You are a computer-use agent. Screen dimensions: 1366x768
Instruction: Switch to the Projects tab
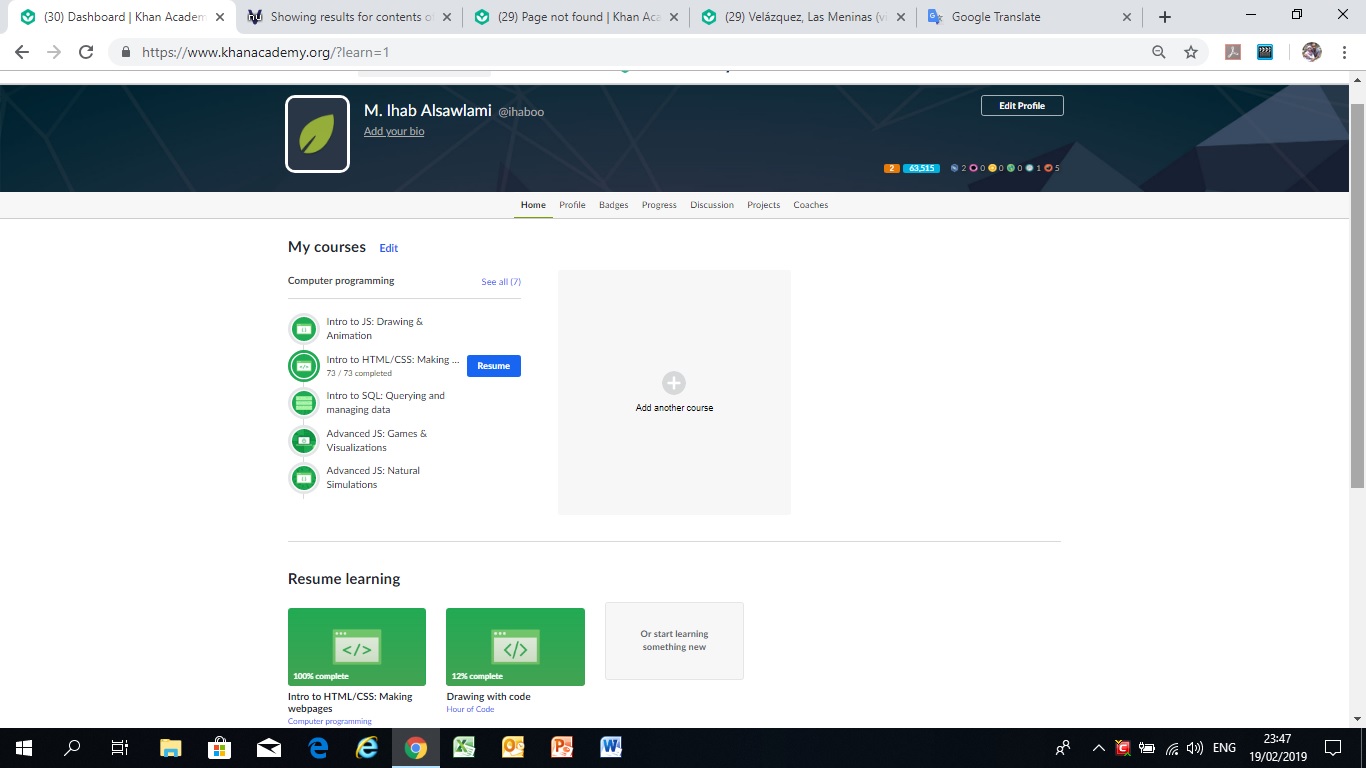click(764, 205)
